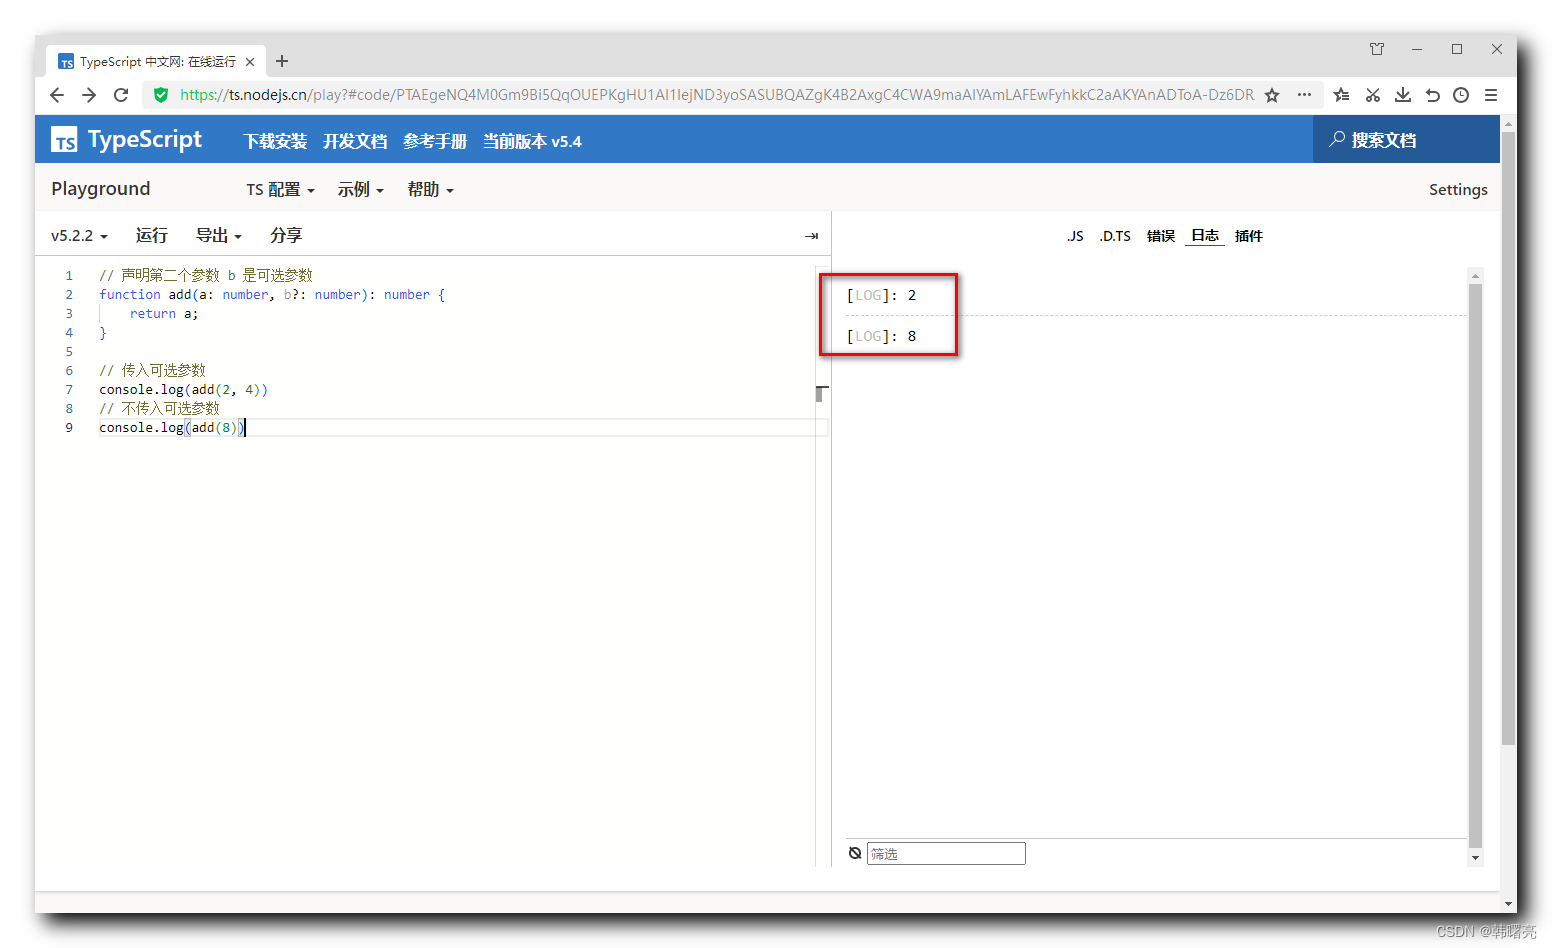Click the console.log(add(8)) line

pyautogui.click(x=171, y=428)
